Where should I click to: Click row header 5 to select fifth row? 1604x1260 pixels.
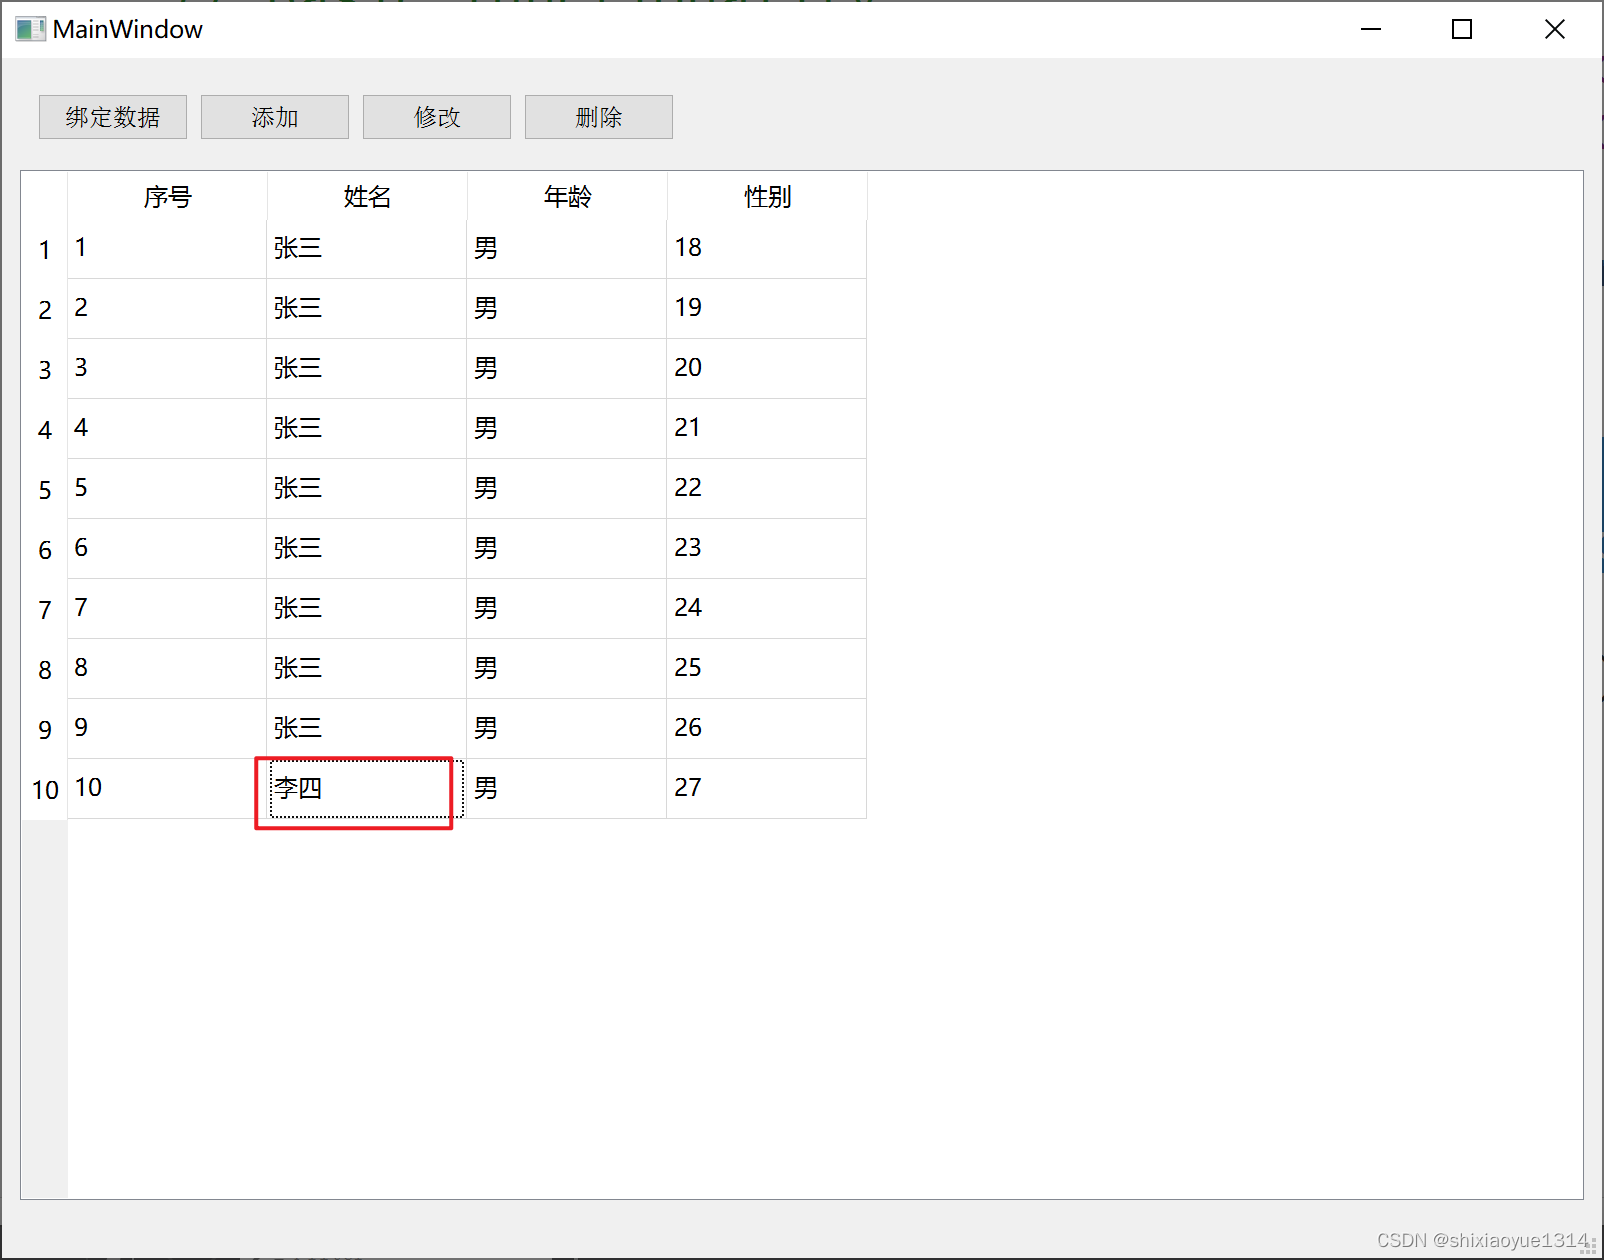(44, 489)
